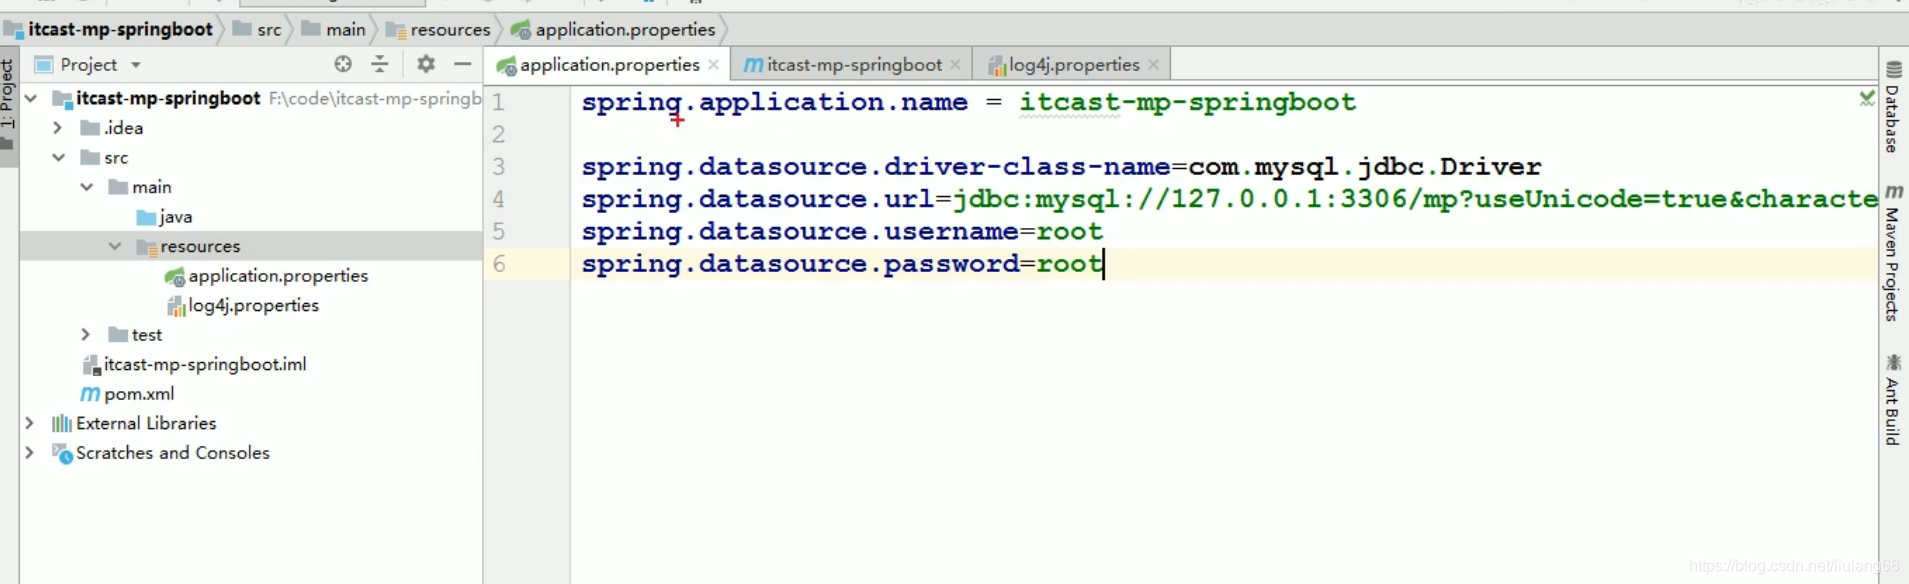
Task: Switch to itcast-mp-springboot editor tab
Action: click(x=853, y=64)
